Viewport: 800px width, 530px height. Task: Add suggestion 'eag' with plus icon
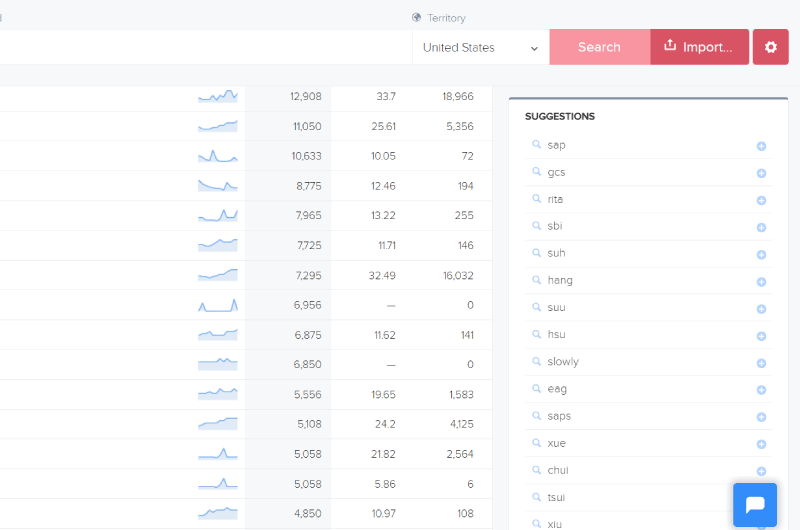coord(761,390)
